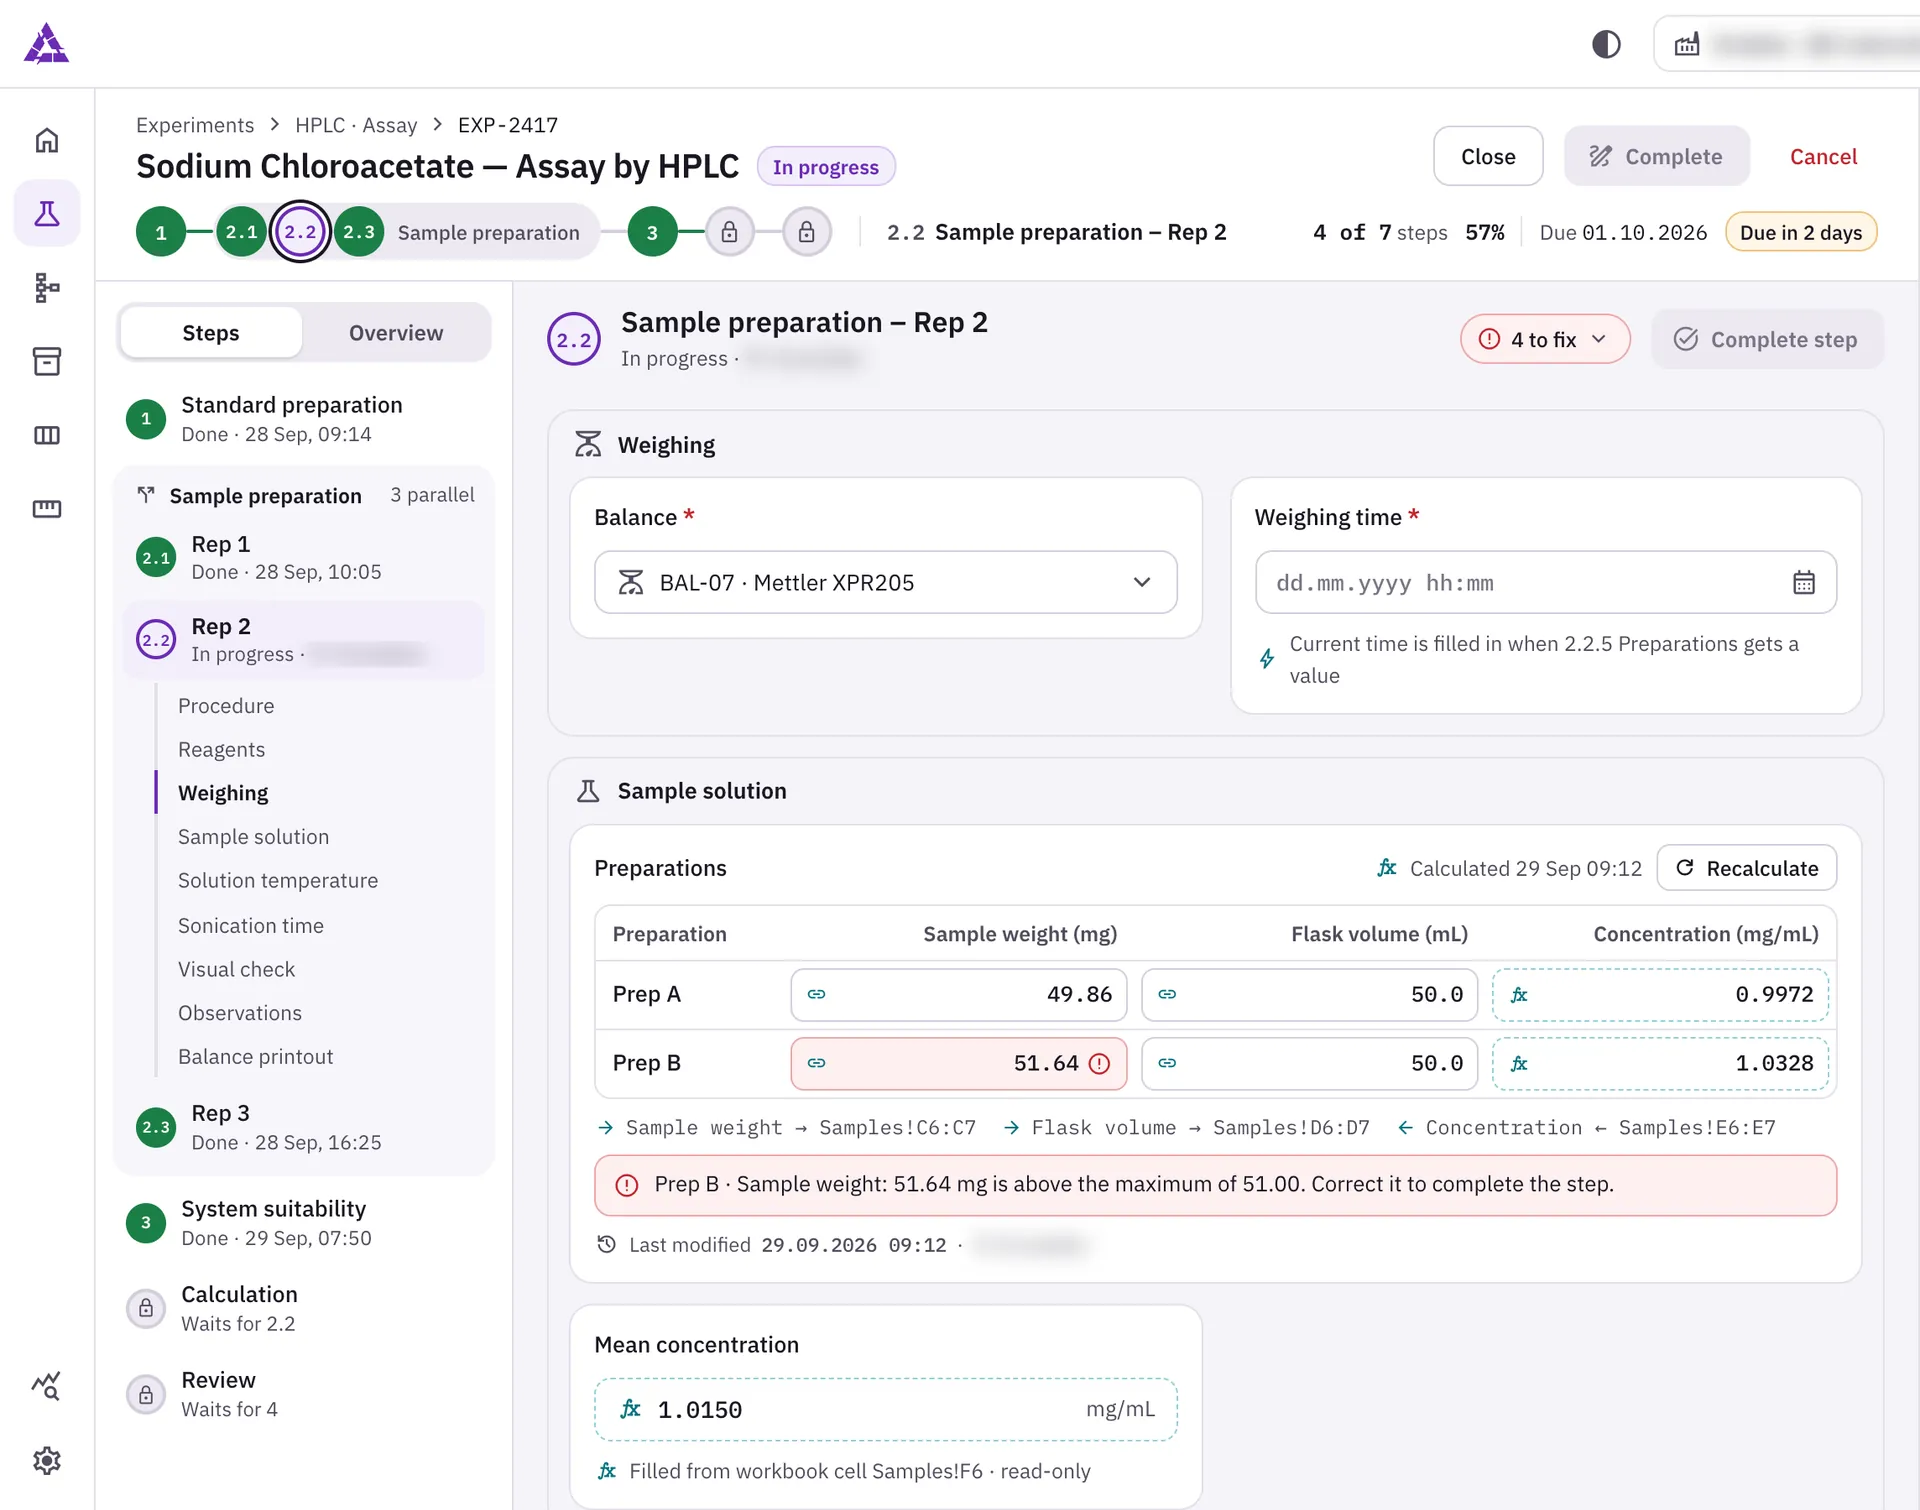The image size is (1920, 1510).
Task: Click HPLC · Assay breadcrumb
Action: (356, 124)
